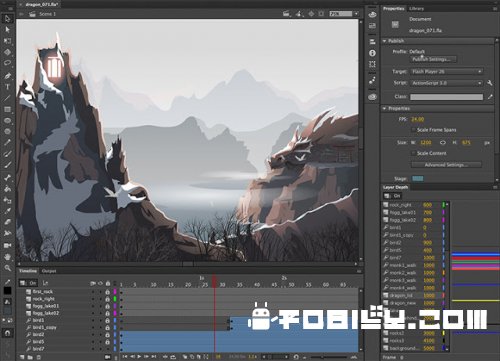This screenshot has width=500, height=361.
Task: Enable the Scale Frame Spans checkbox
Action: [414, 130]
